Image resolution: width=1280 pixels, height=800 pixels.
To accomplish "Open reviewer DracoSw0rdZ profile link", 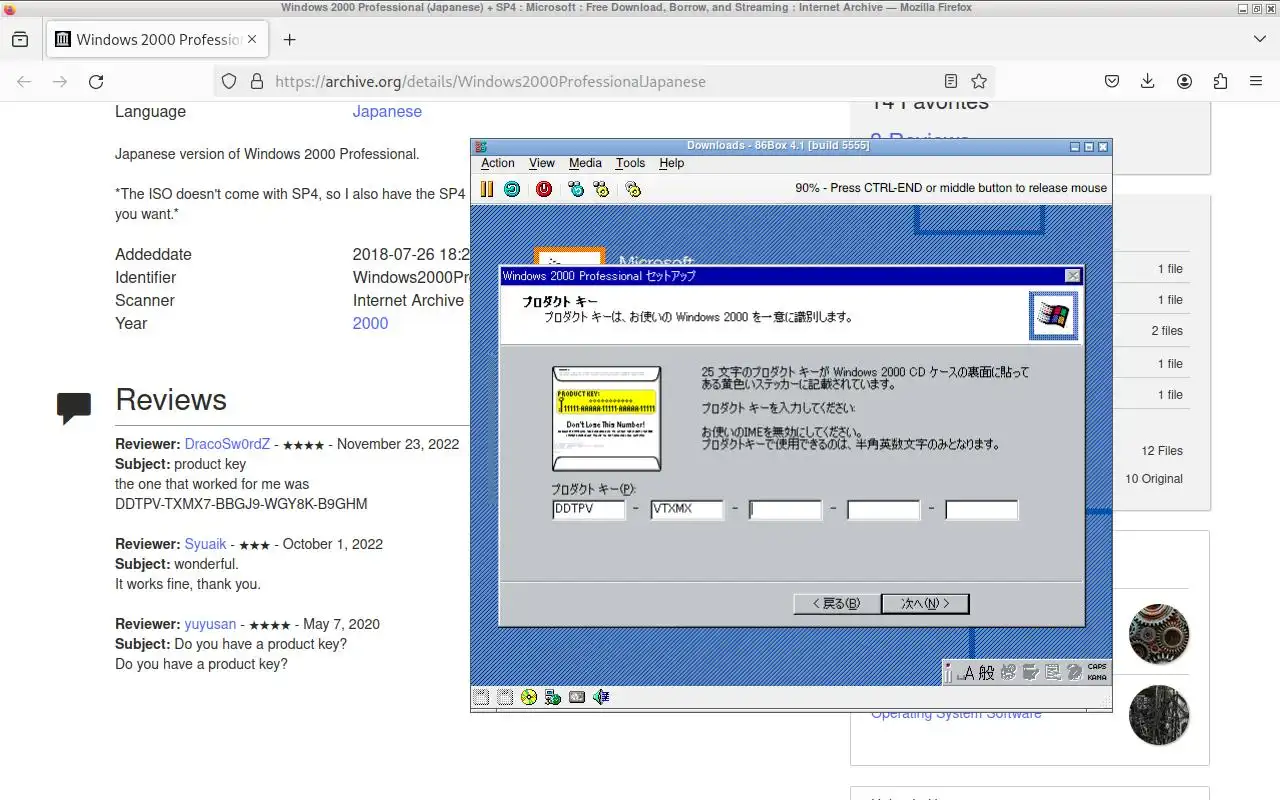I will [227, 444].
